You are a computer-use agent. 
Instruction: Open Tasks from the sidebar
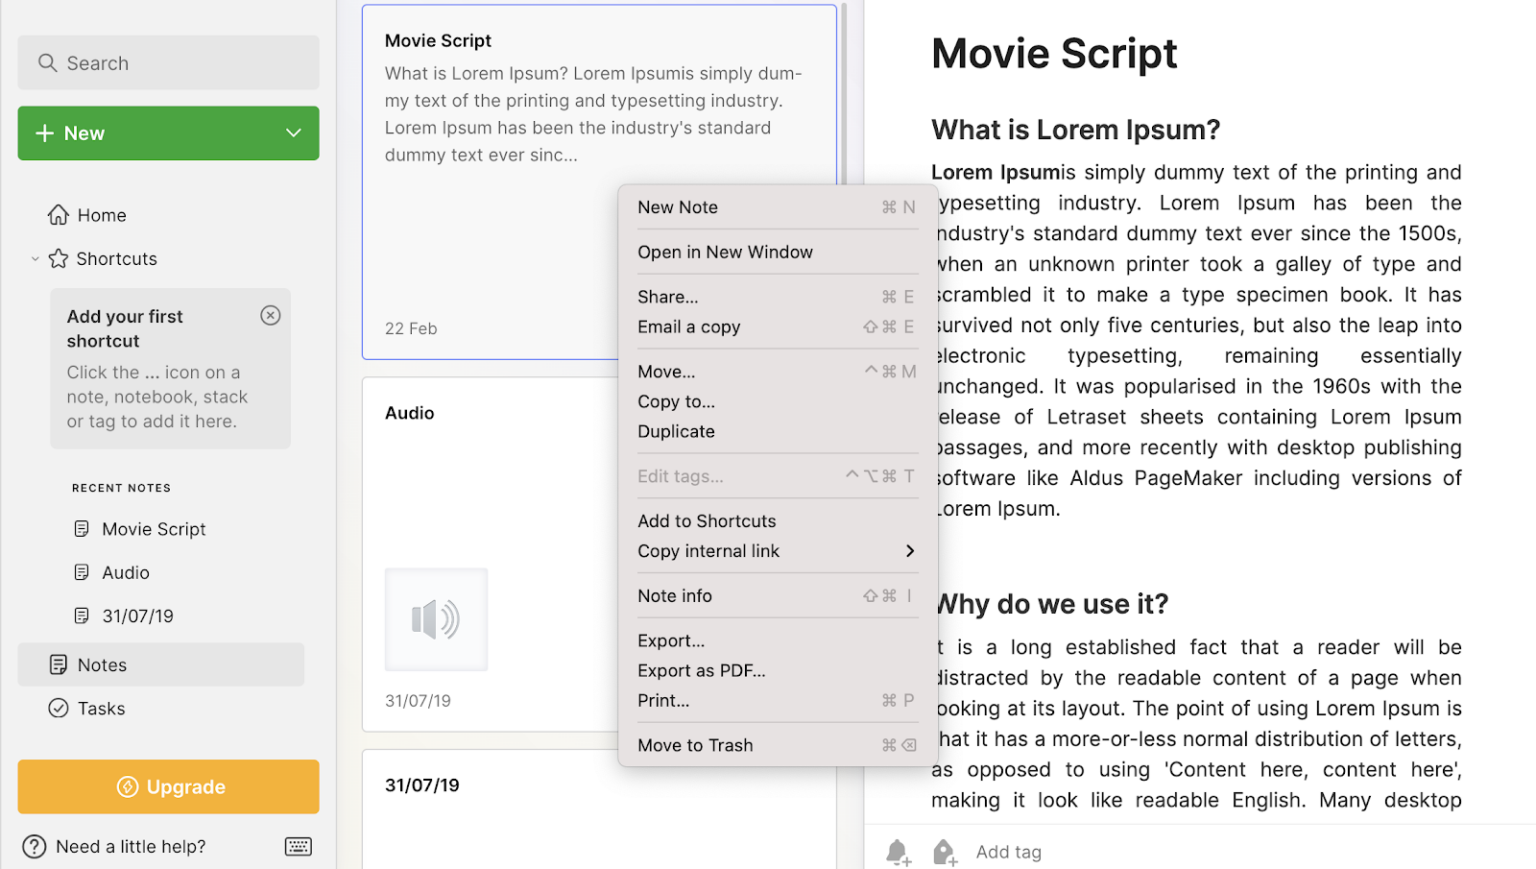point(100,708)
